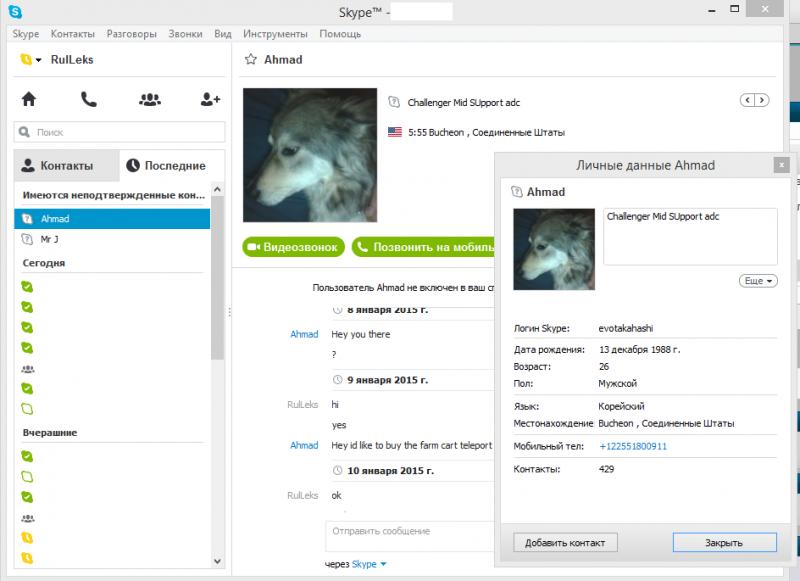This screenshot has height=581, width=800.
Task: Select the first contact under Сегодня
Action: (27, 287)
